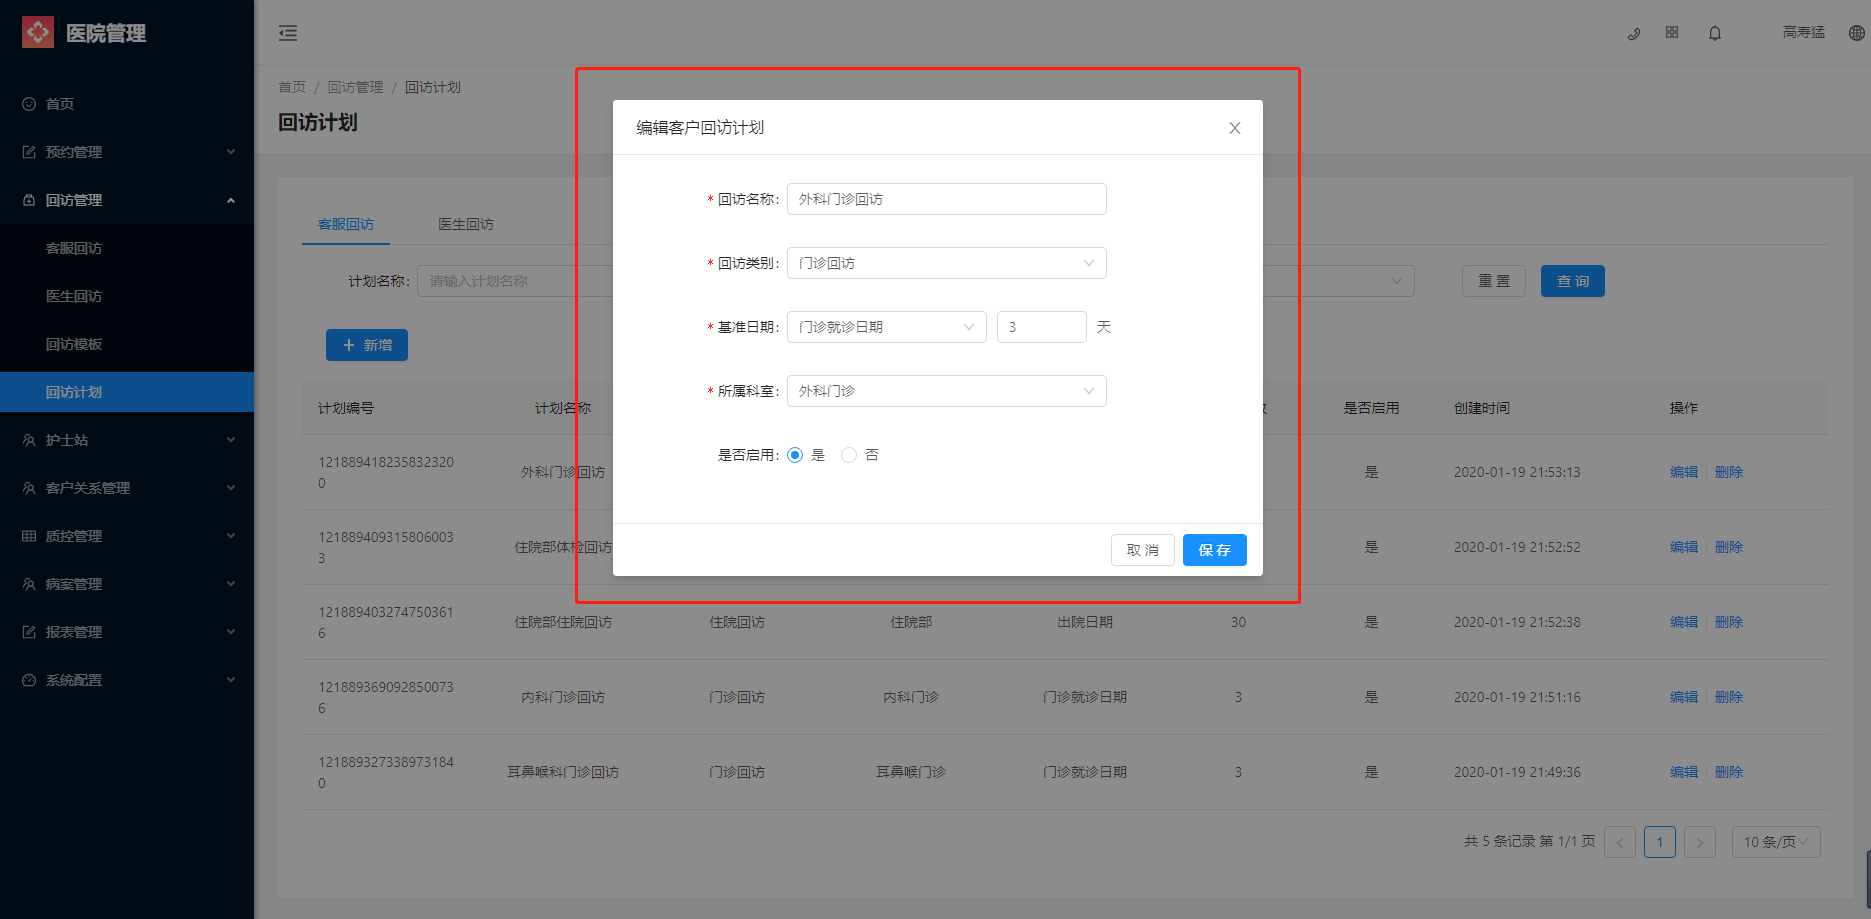This screenshot has width=1871, height=919.
Task: Click the 客户关系管理 sidebar icon
Action: (29, 488)
